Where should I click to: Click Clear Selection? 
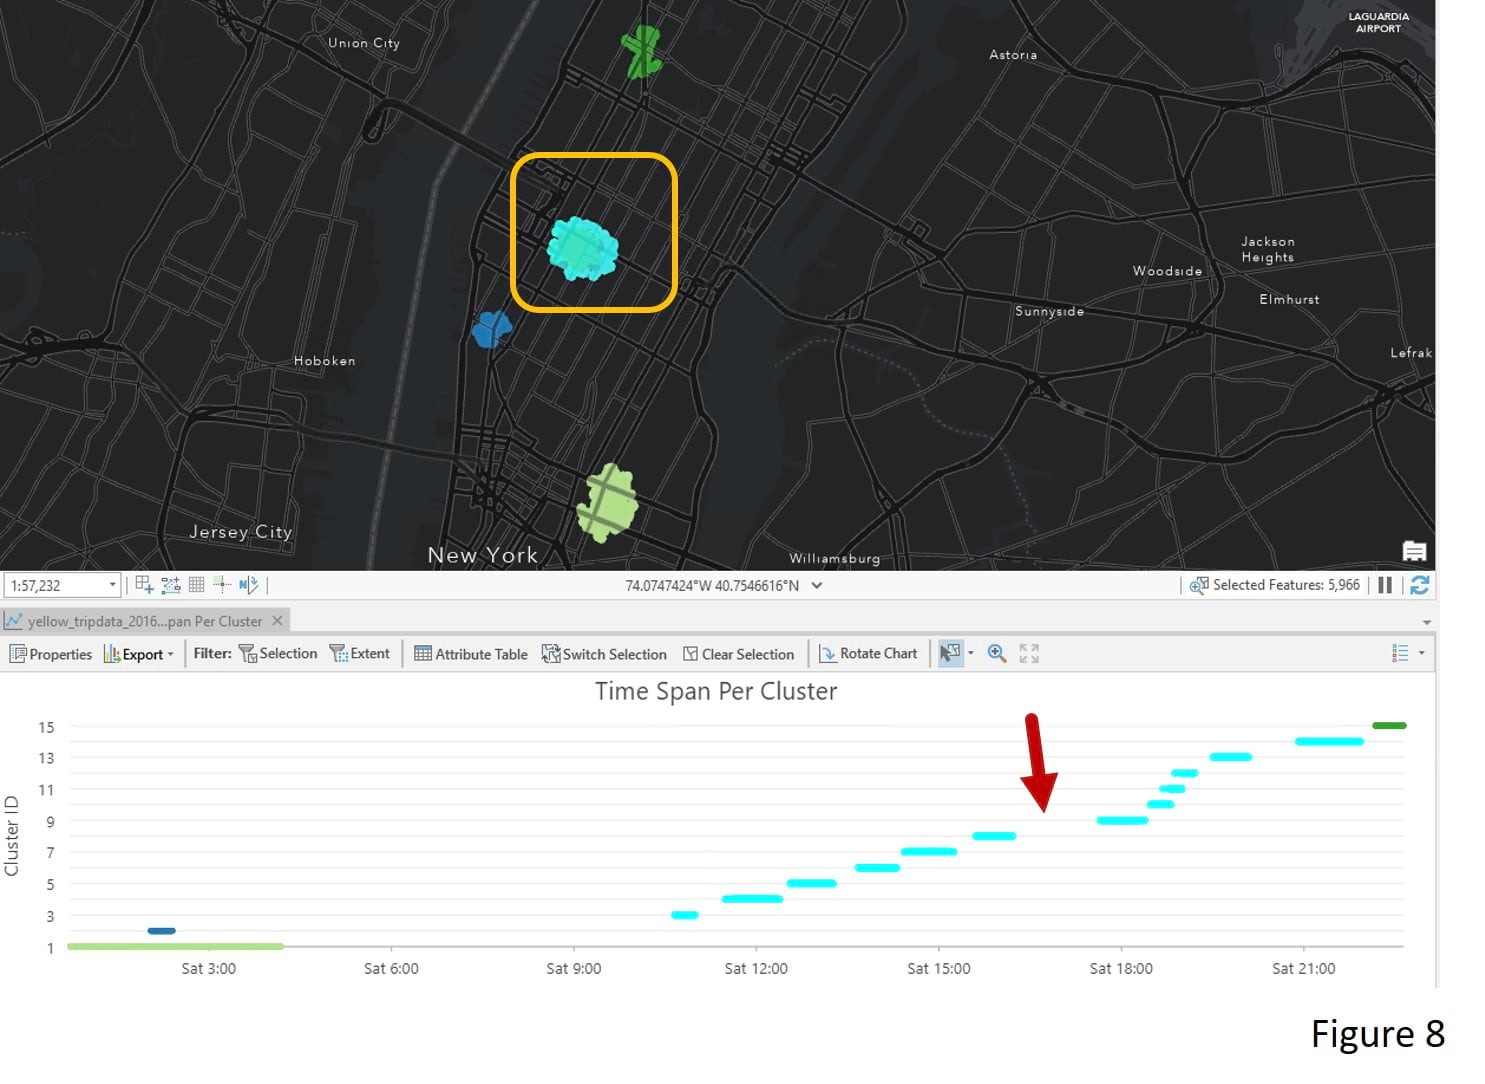point(739,654)
